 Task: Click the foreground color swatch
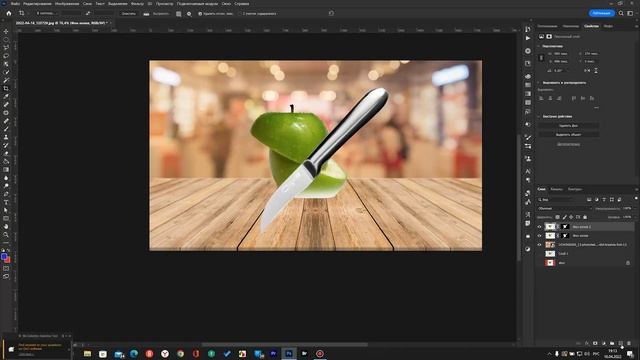point(4,257)
